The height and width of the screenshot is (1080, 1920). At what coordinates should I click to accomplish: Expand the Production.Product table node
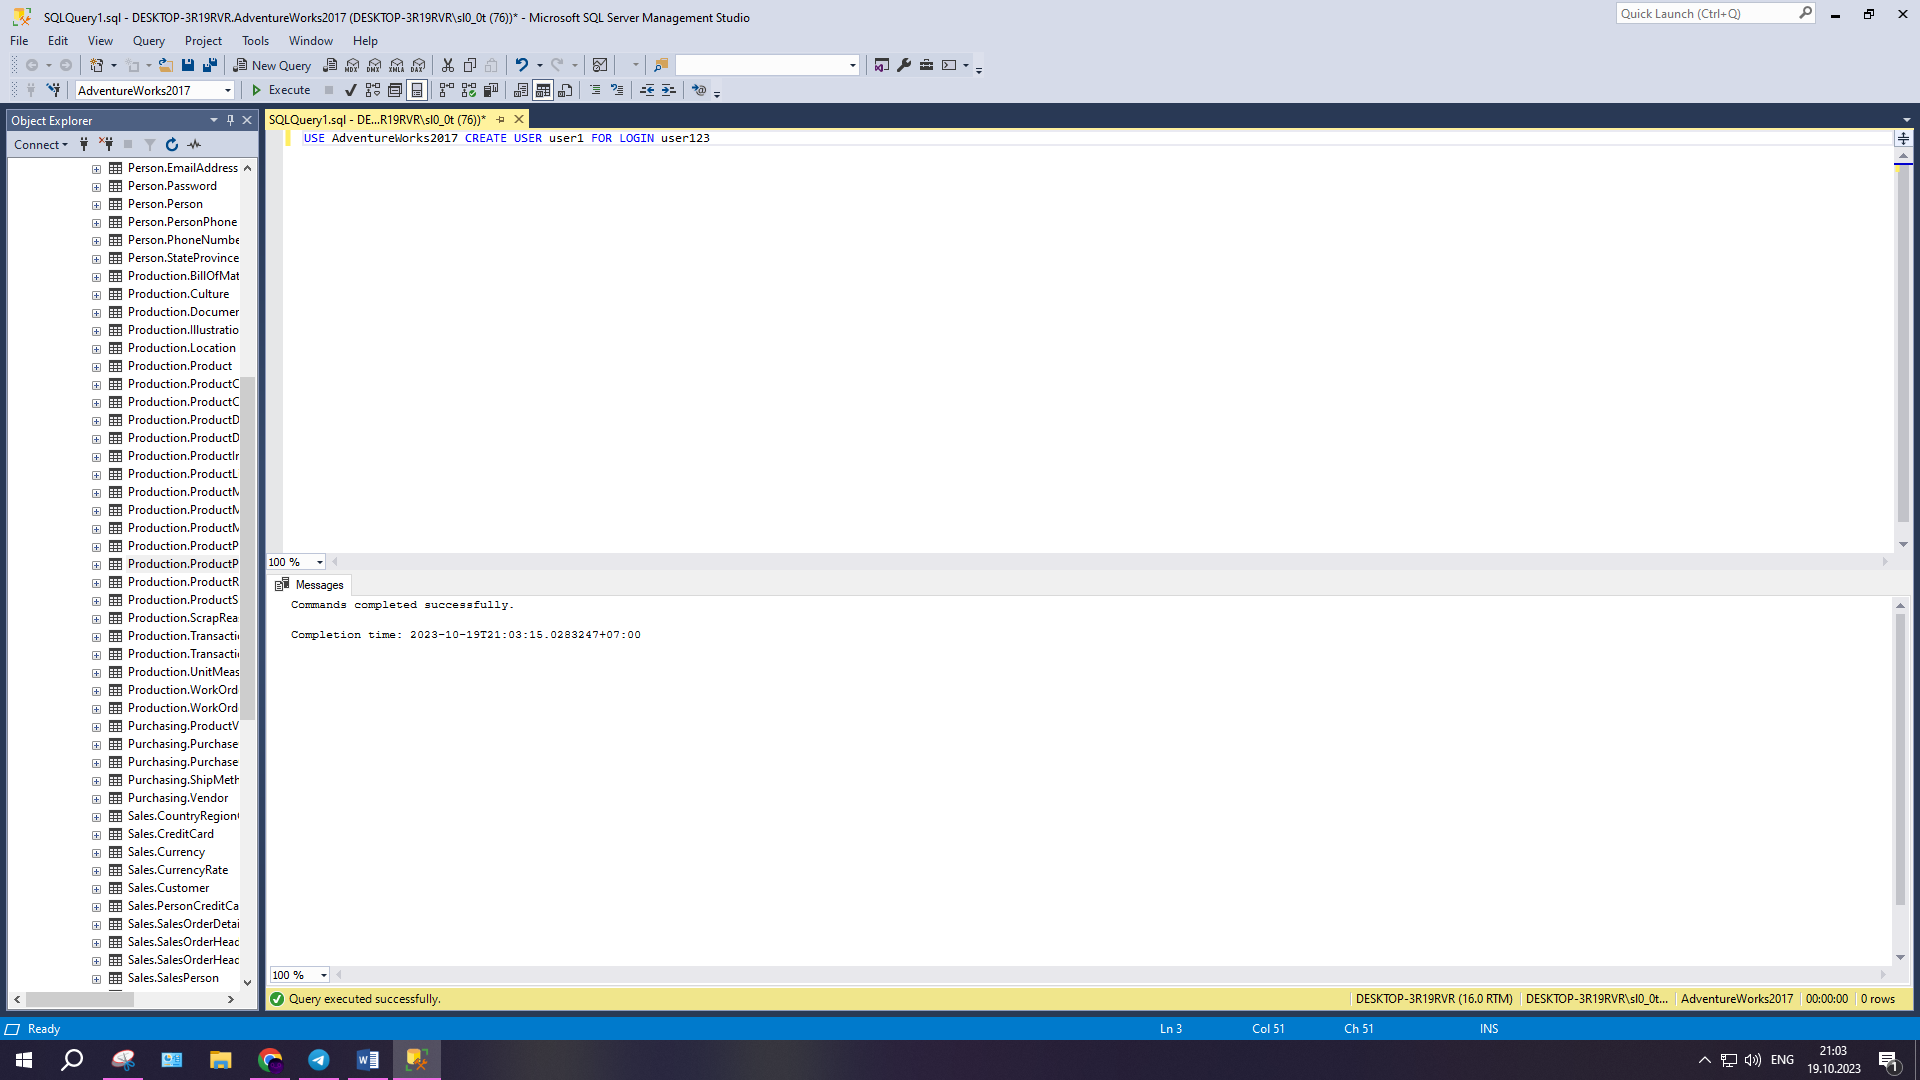(x=97, y=367)
